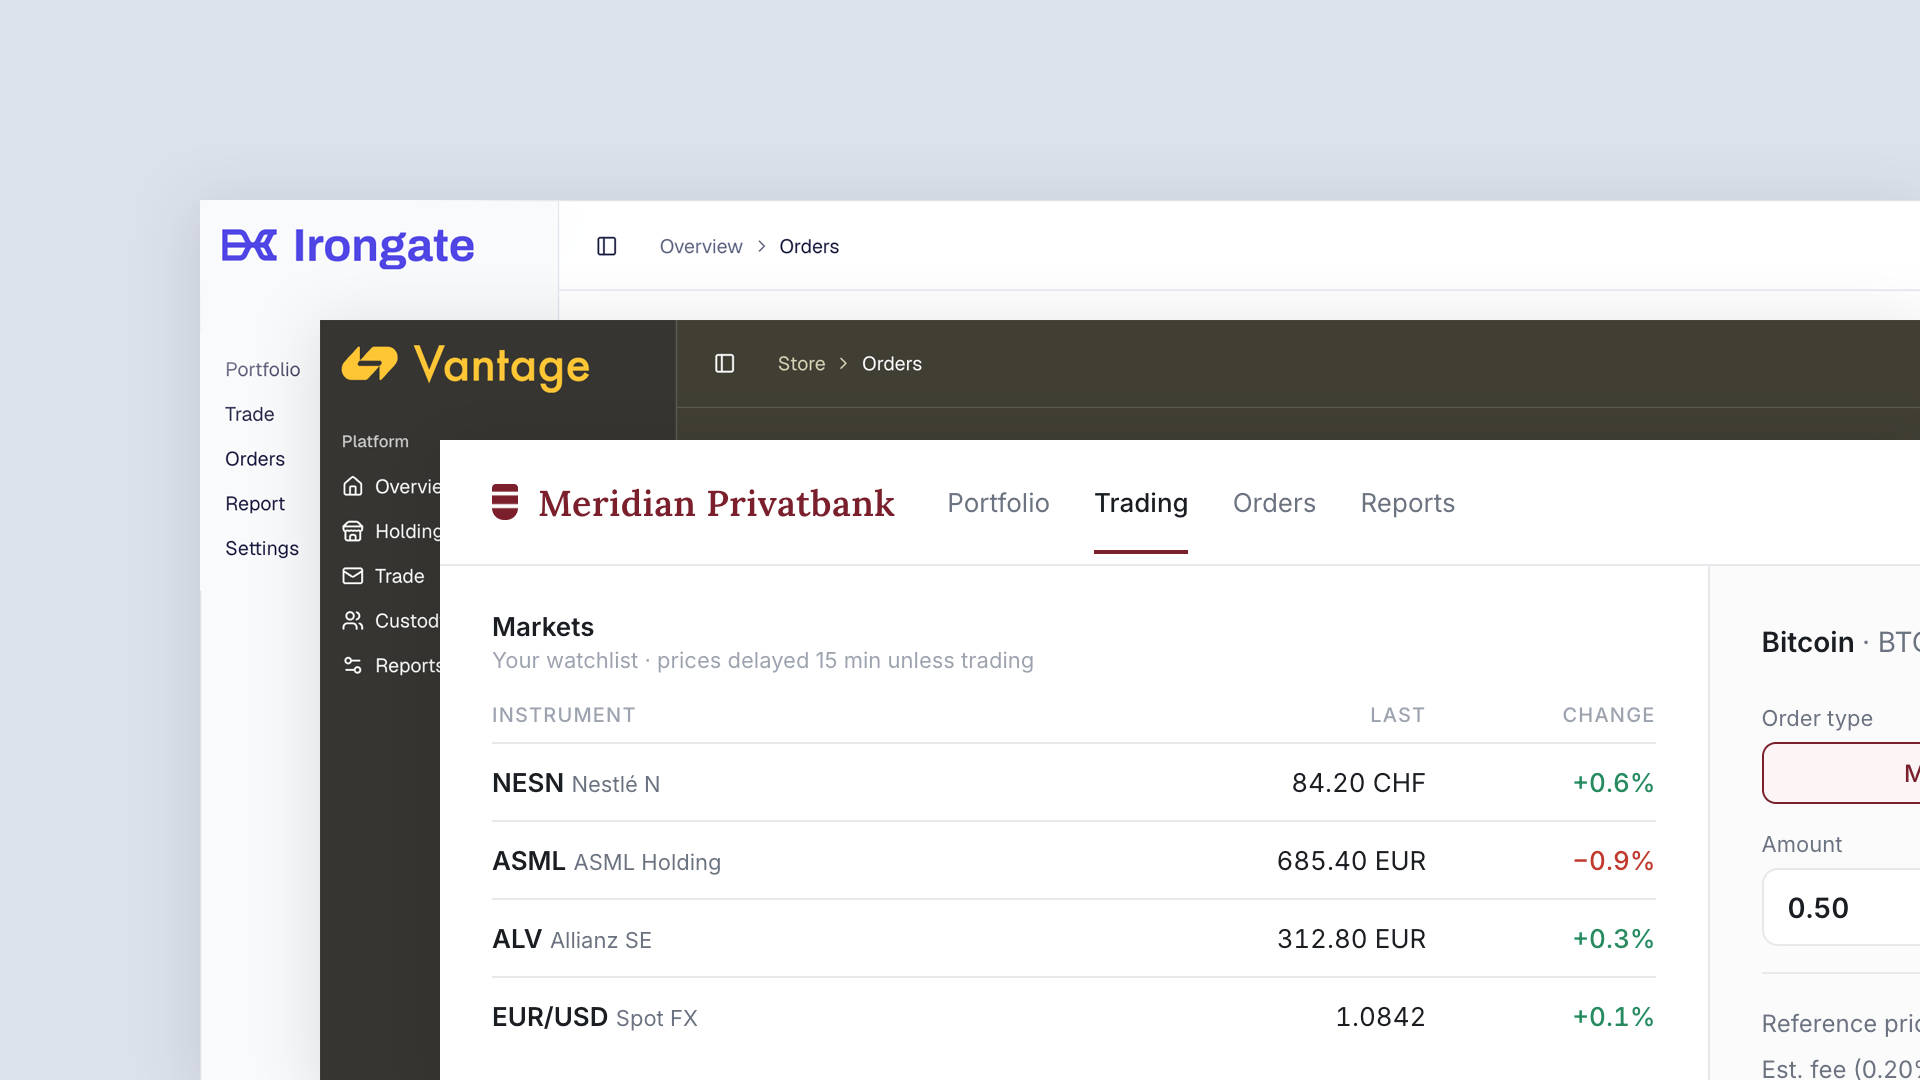Click the 312.80 EUR last price
The image size is (1920, 1080).
point(1351,939)
